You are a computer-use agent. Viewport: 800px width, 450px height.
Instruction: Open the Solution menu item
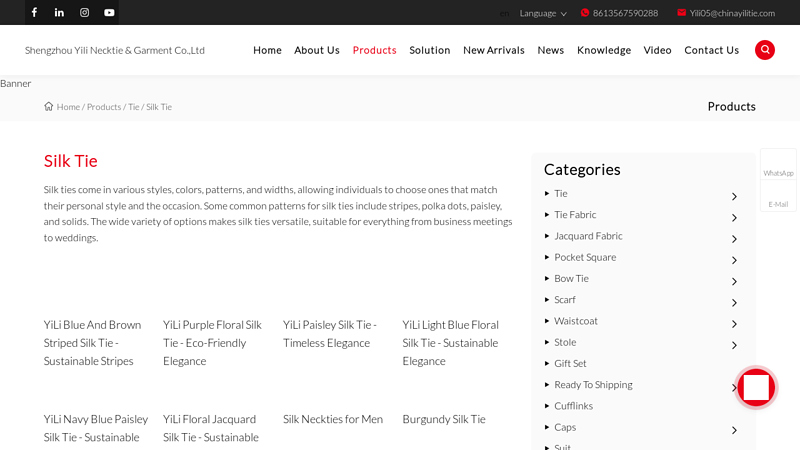[x=429, y=50]
